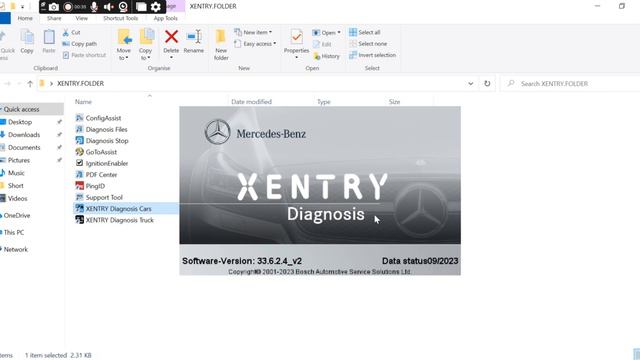Expand the address bar history dropdown
The image size is (640, 360).
471,84
